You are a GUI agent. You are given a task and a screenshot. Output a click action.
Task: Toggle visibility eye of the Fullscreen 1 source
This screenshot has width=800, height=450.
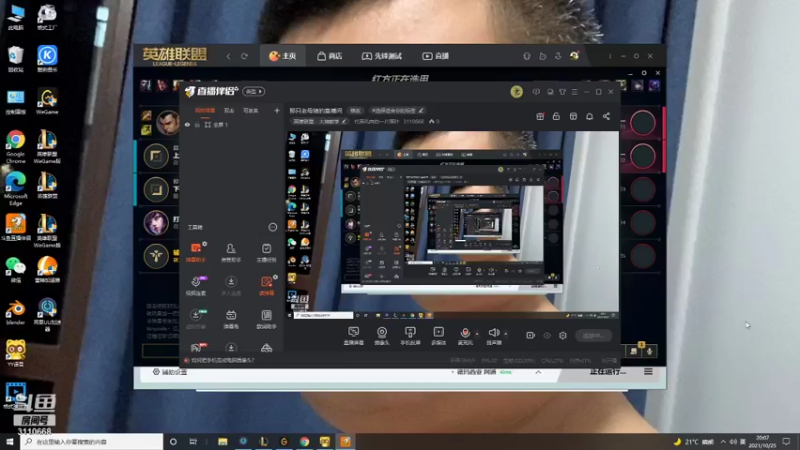coord(187,124)
